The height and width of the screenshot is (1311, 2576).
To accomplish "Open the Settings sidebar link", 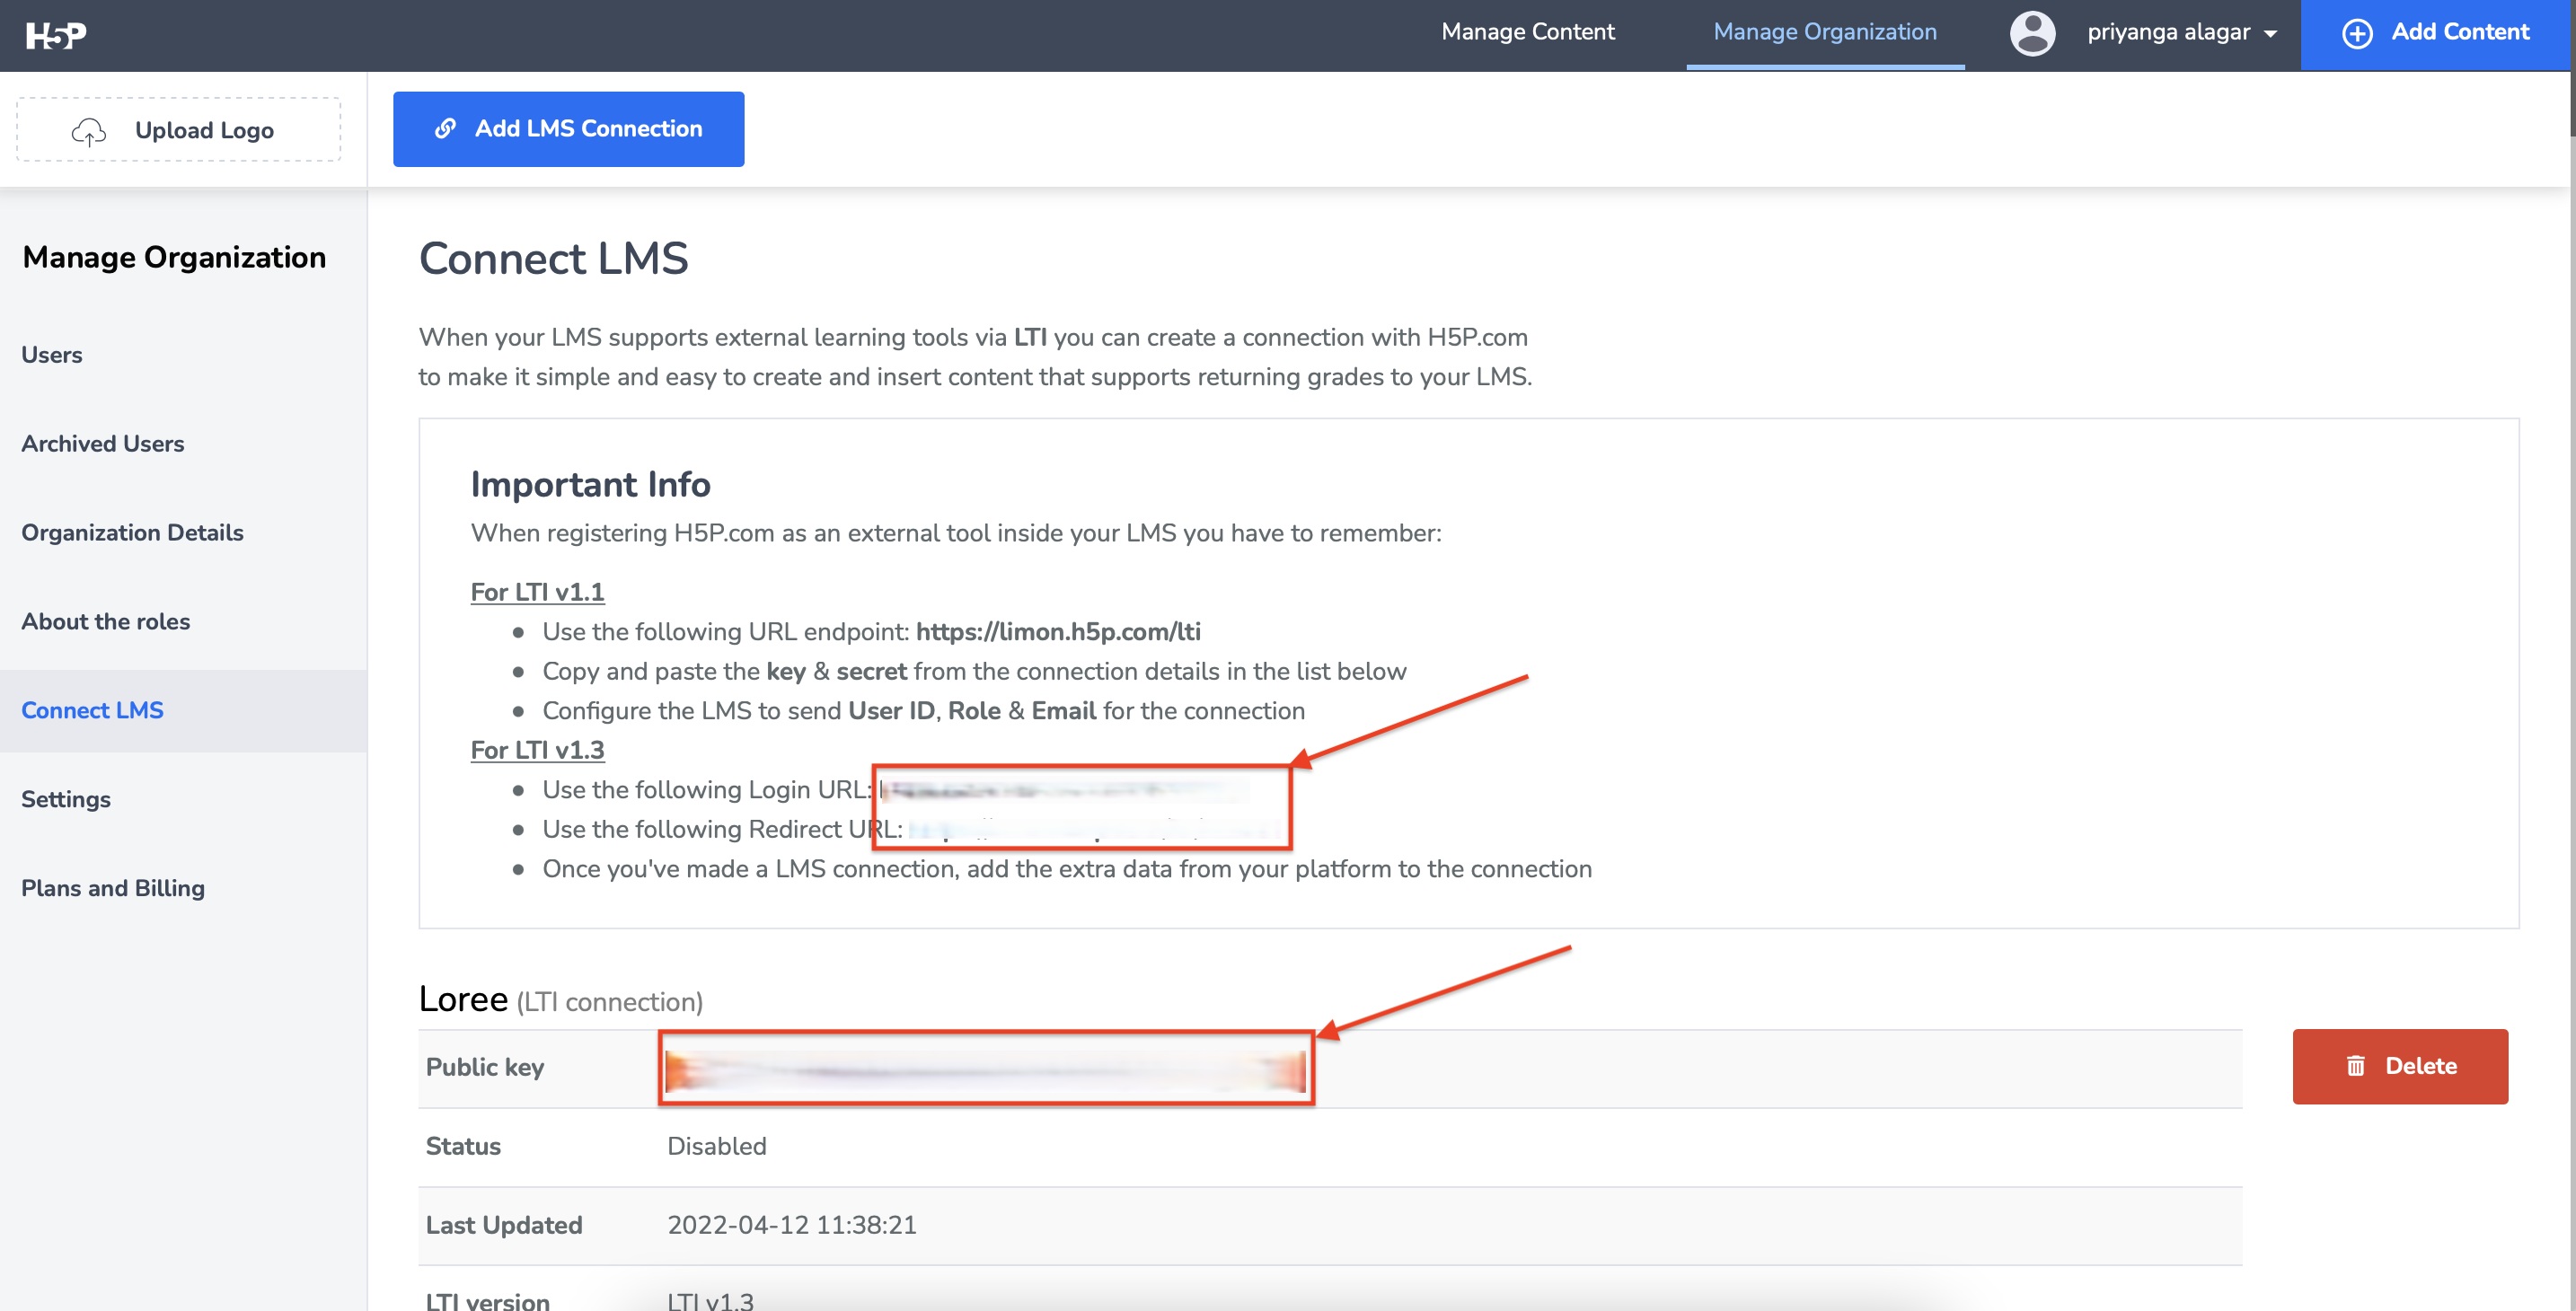I will pos(66,800).
